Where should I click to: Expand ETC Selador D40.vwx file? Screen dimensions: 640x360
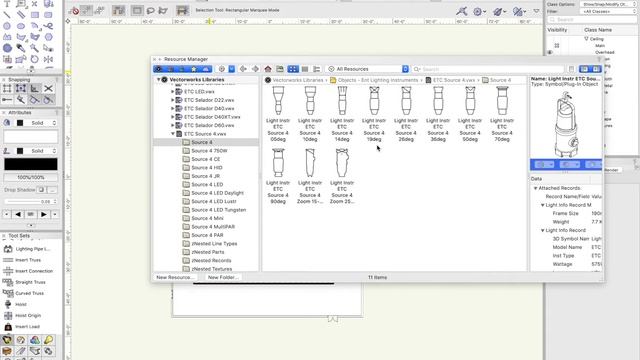click(173, 109)
